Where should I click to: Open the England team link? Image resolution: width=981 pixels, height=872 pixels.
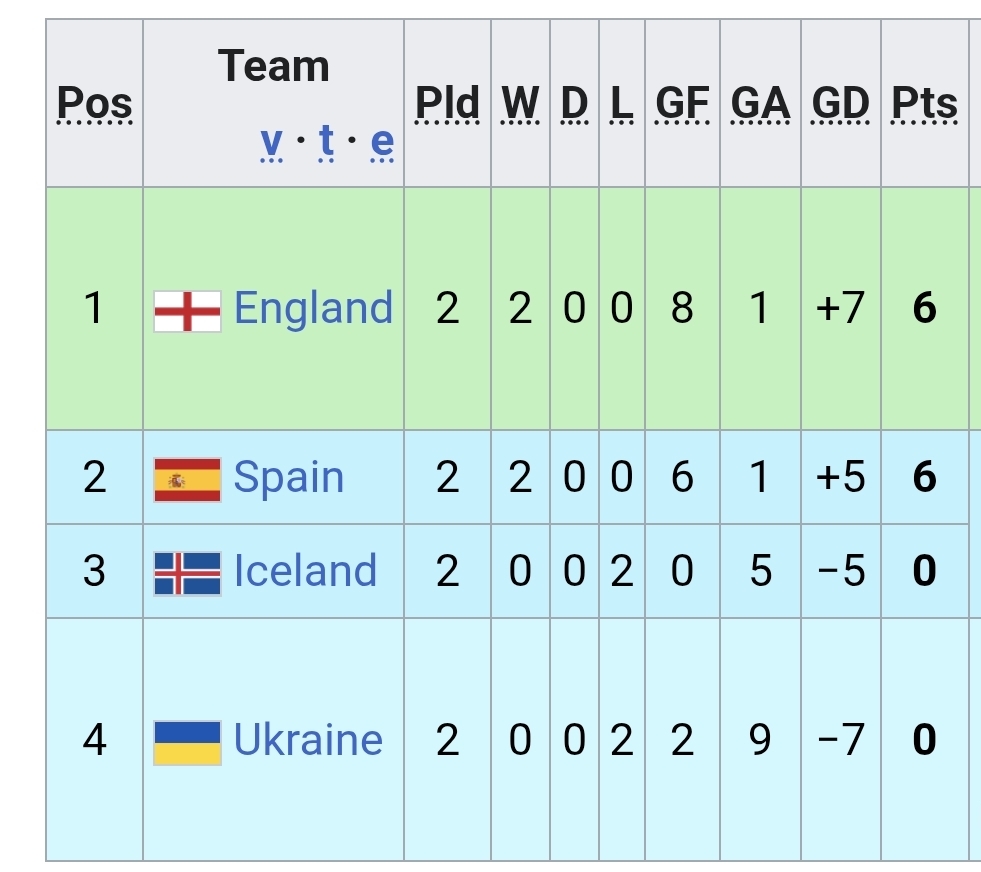313,308
